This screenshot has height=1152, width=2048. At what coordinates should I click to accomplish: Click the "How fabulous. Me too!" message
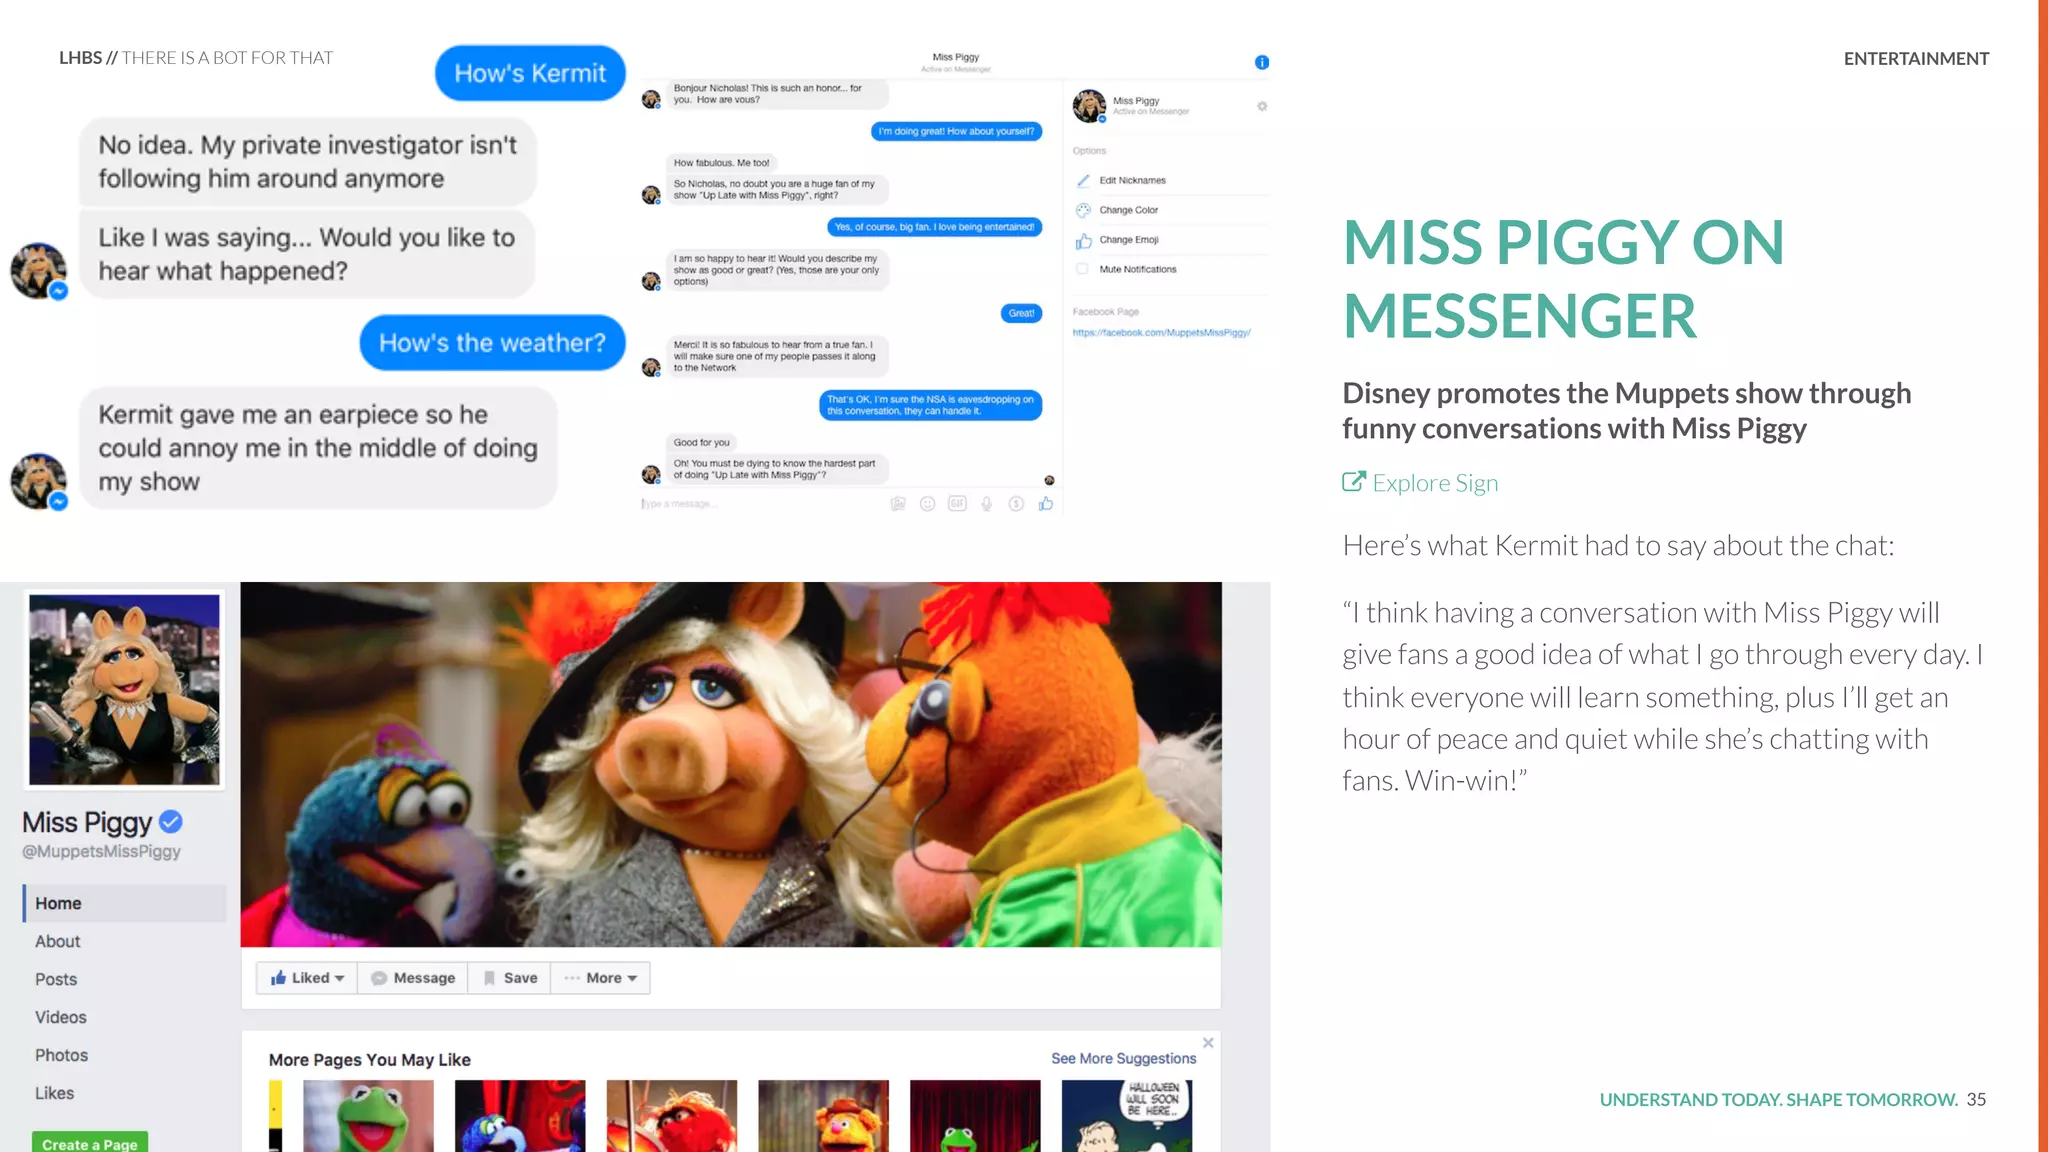721,163
